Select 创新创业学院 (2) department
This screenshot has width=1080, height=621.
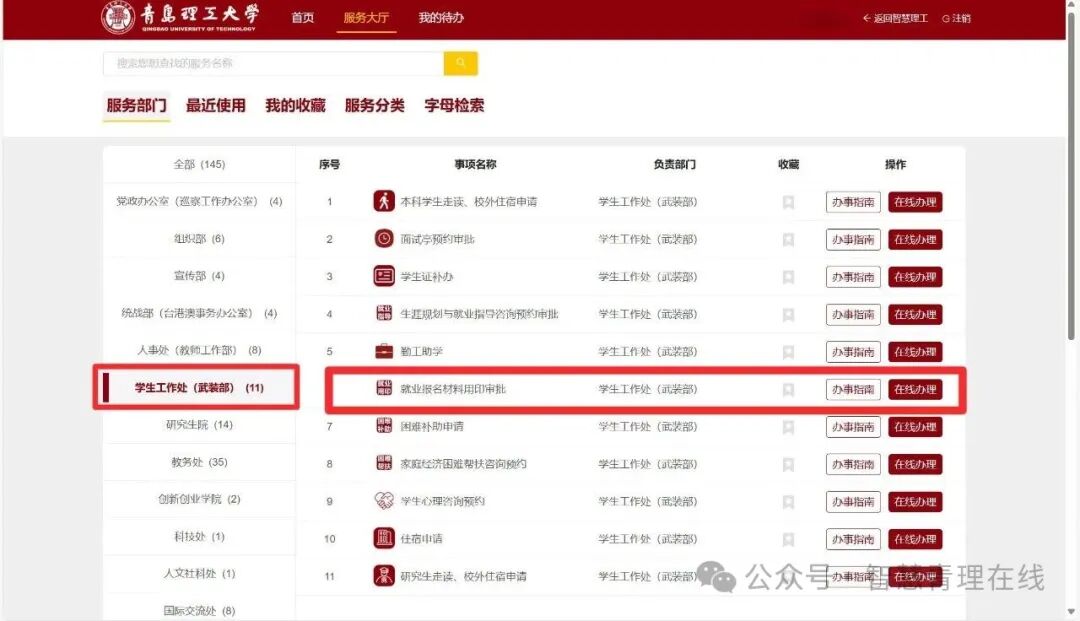click(x=199, y=499)
